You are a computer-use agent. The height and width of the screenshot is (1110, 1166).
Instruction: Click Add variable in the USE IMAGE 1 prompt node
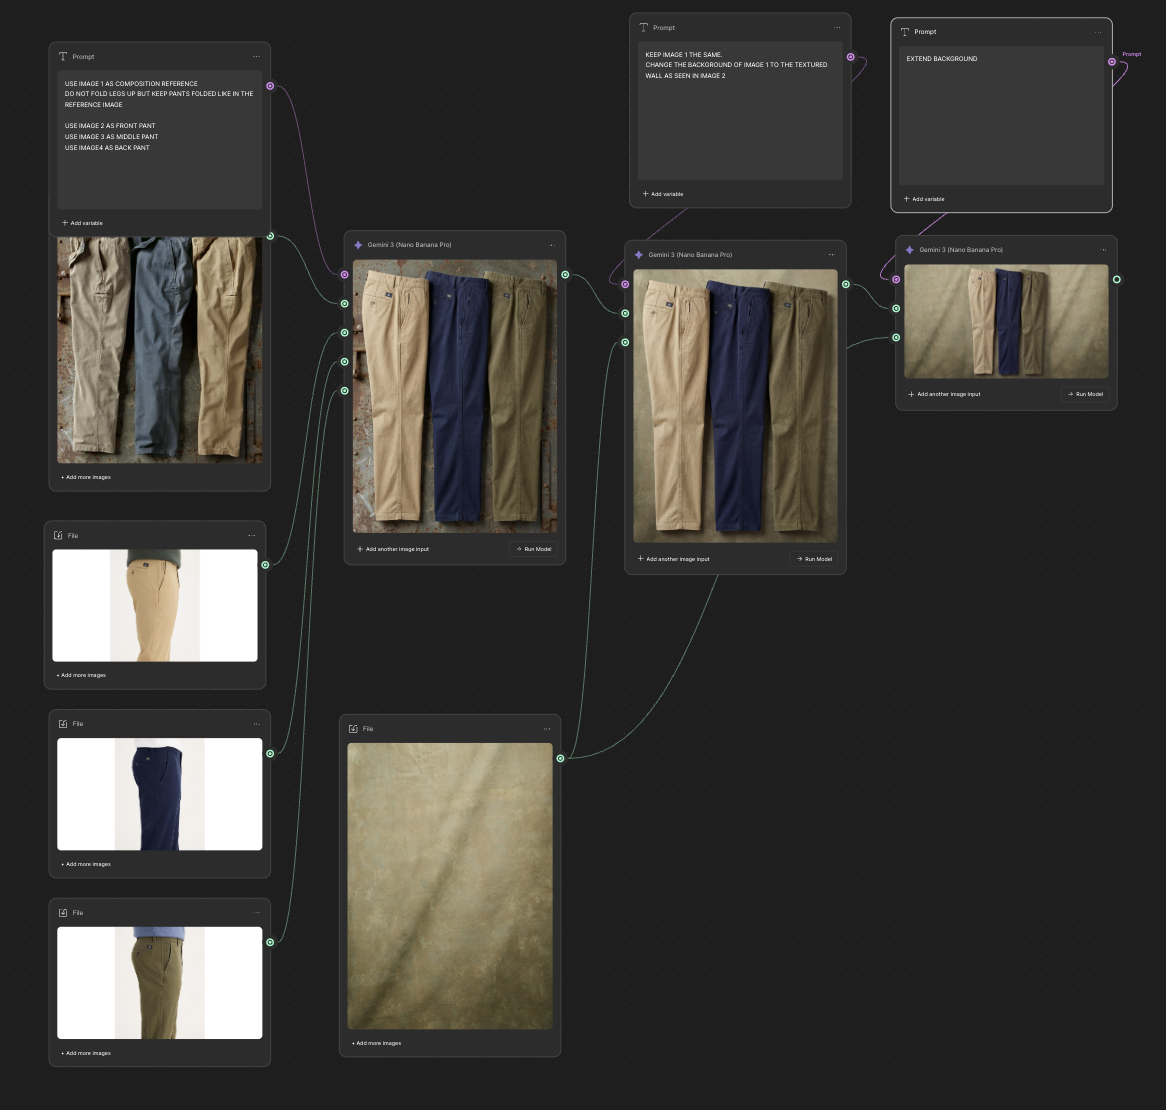pos(83,223)
